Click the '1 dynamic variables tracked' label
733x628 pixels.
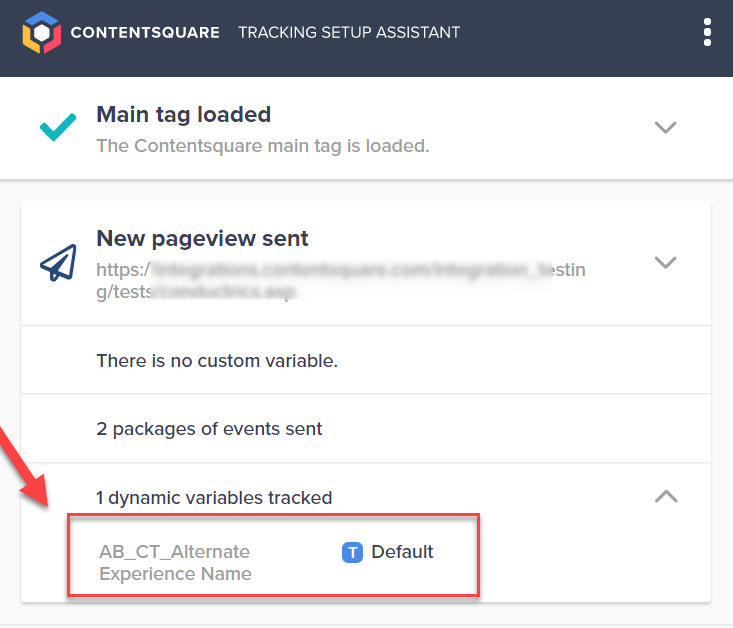214,498
